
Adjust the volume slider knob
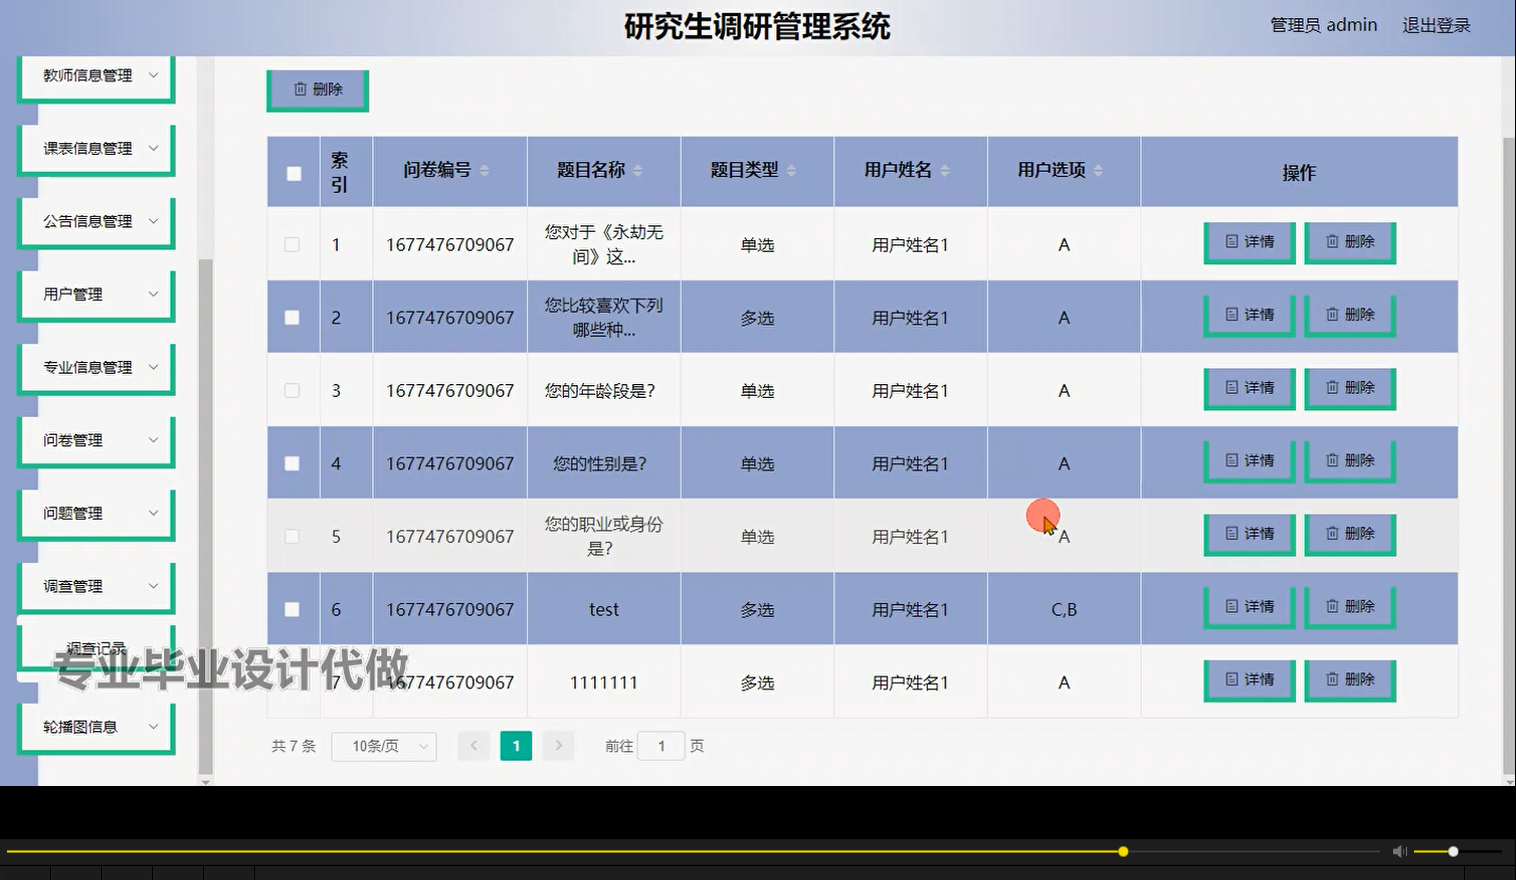pos(1453,852)
